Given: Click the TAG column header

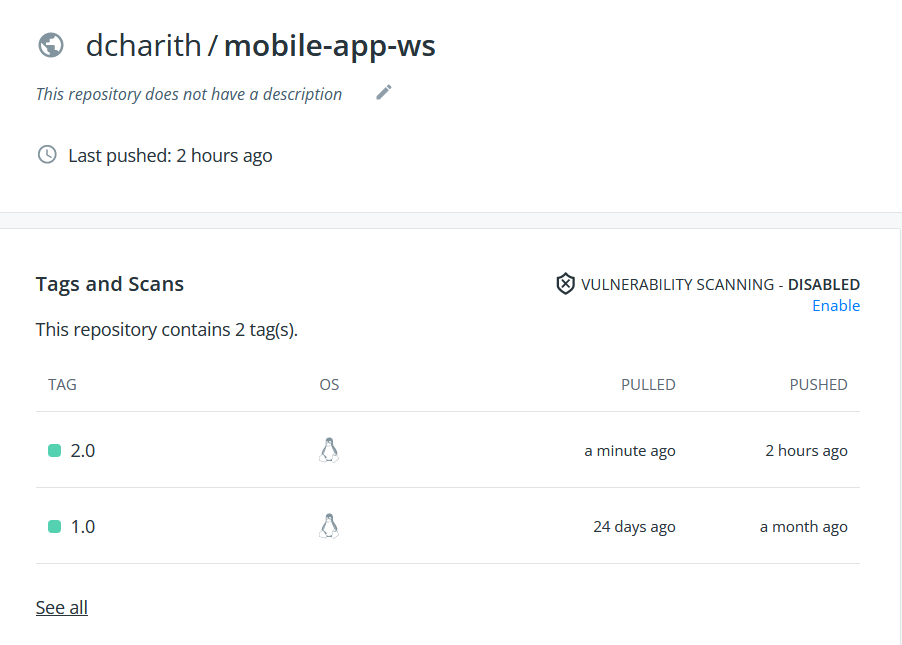Looking at the screenshot, I should [x=62, y=384].
